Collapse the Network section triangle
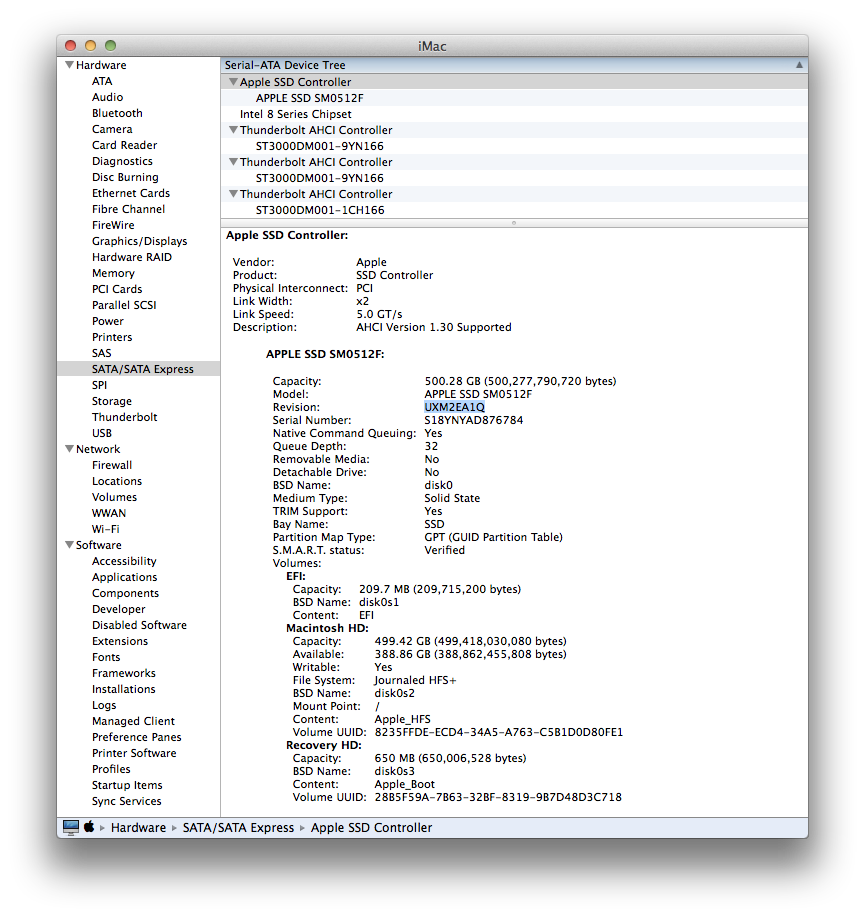865x917 pixels. tap(70, 449)
